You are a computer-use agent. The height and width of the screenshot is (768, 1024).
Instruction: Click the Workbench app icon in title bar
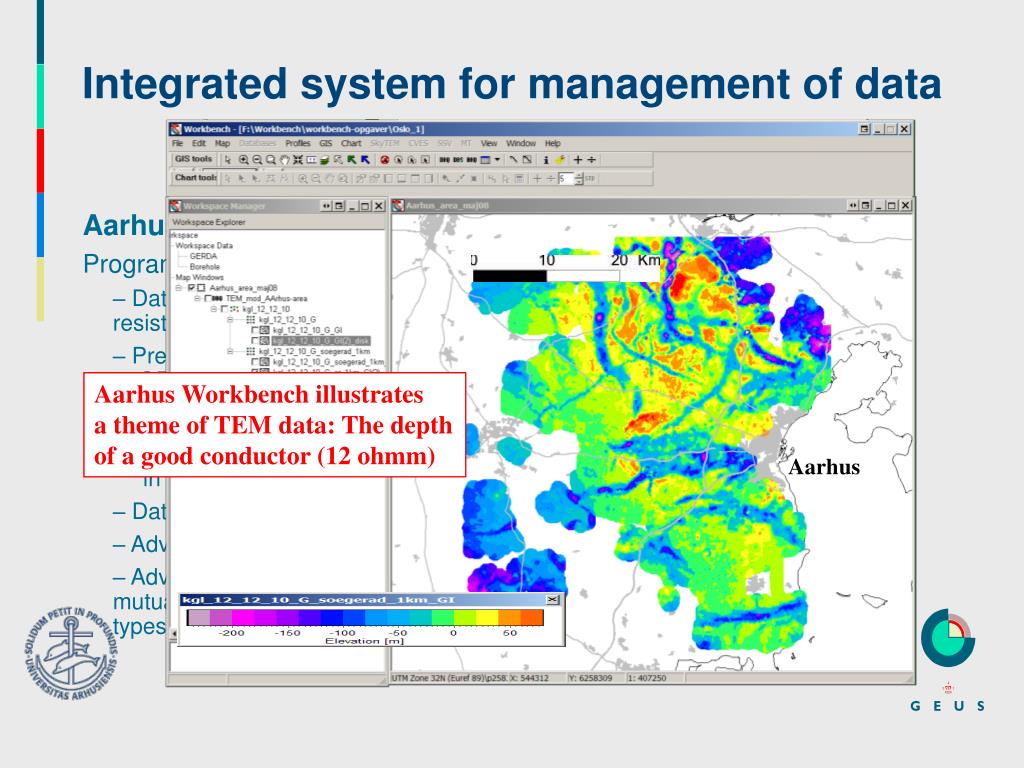[176, 129]
